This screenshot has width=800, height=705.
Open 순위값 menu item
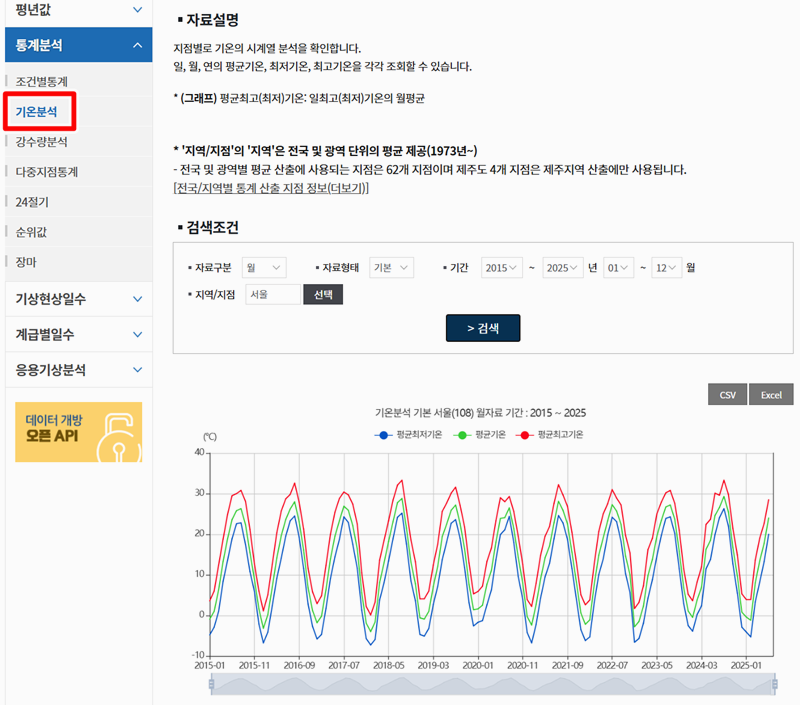pos(31,232)
